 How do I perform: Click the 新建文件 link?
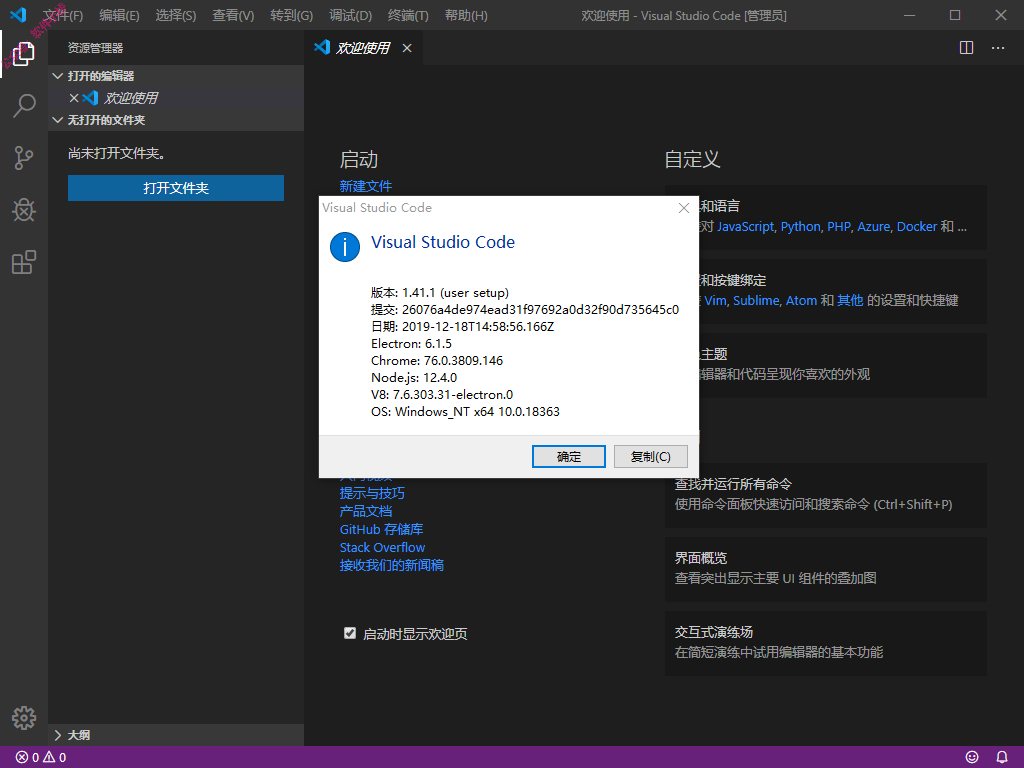coord(366,186)
